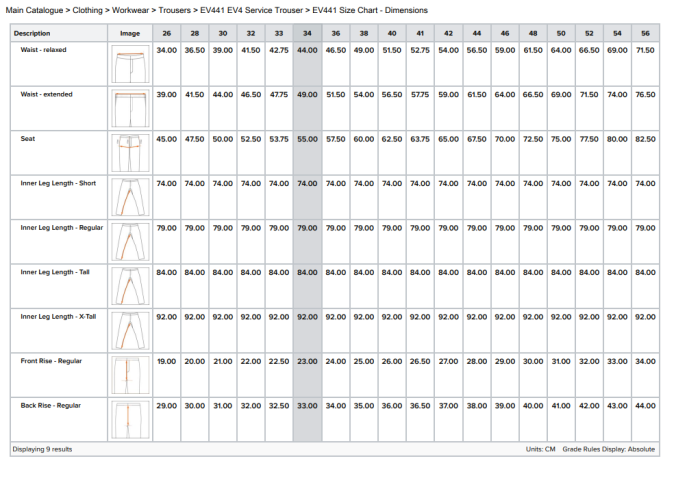Screen dimensions: 700x489
Task: Open the Inner Leg Length - Tall diagram
Action: point(129,286)
